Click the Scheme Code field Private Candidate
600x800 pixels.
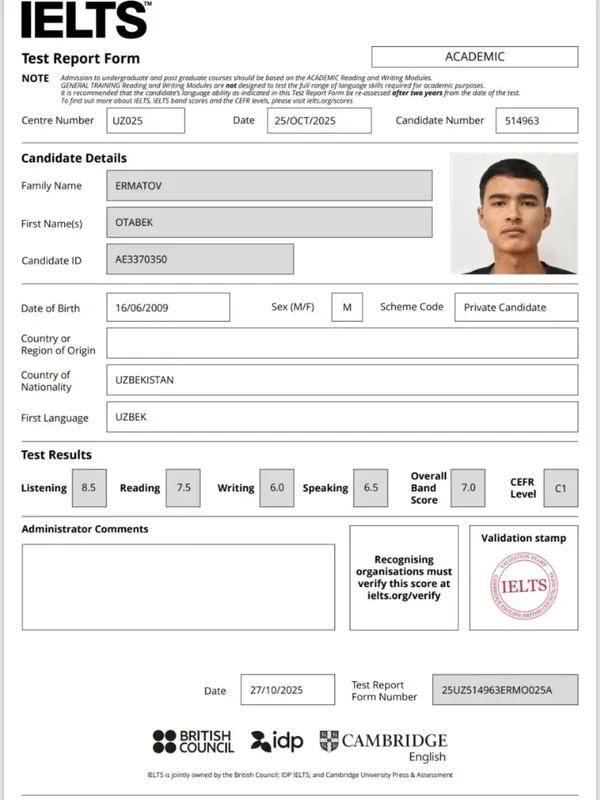point(516,307)
